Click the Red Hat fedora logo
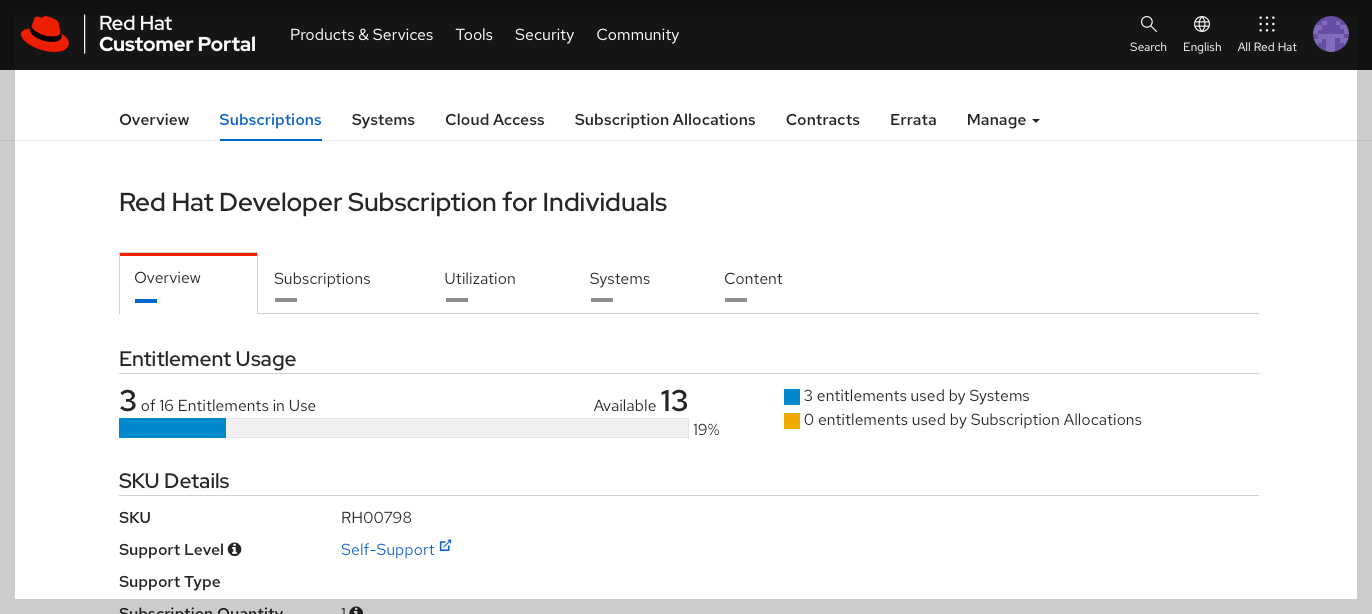 (44, 31)
